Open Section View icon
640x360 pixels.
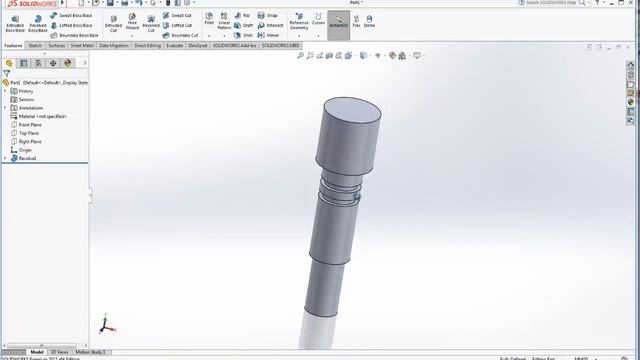point(329,56)
